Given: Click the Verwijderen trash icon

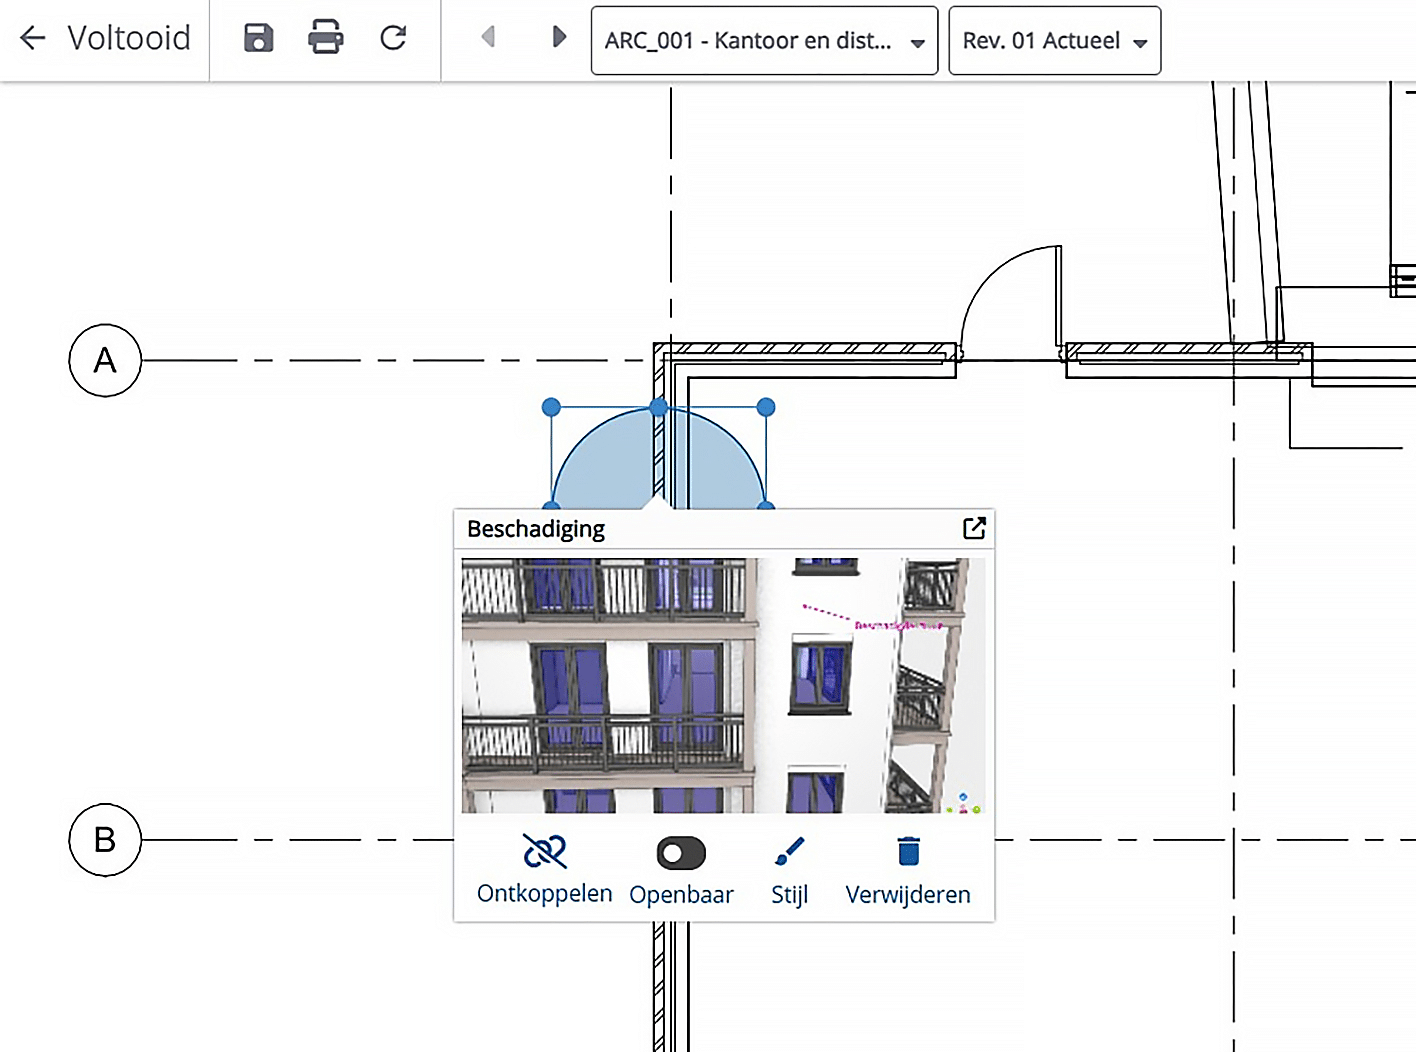Looking at the screenshot, I should point(908,852).
